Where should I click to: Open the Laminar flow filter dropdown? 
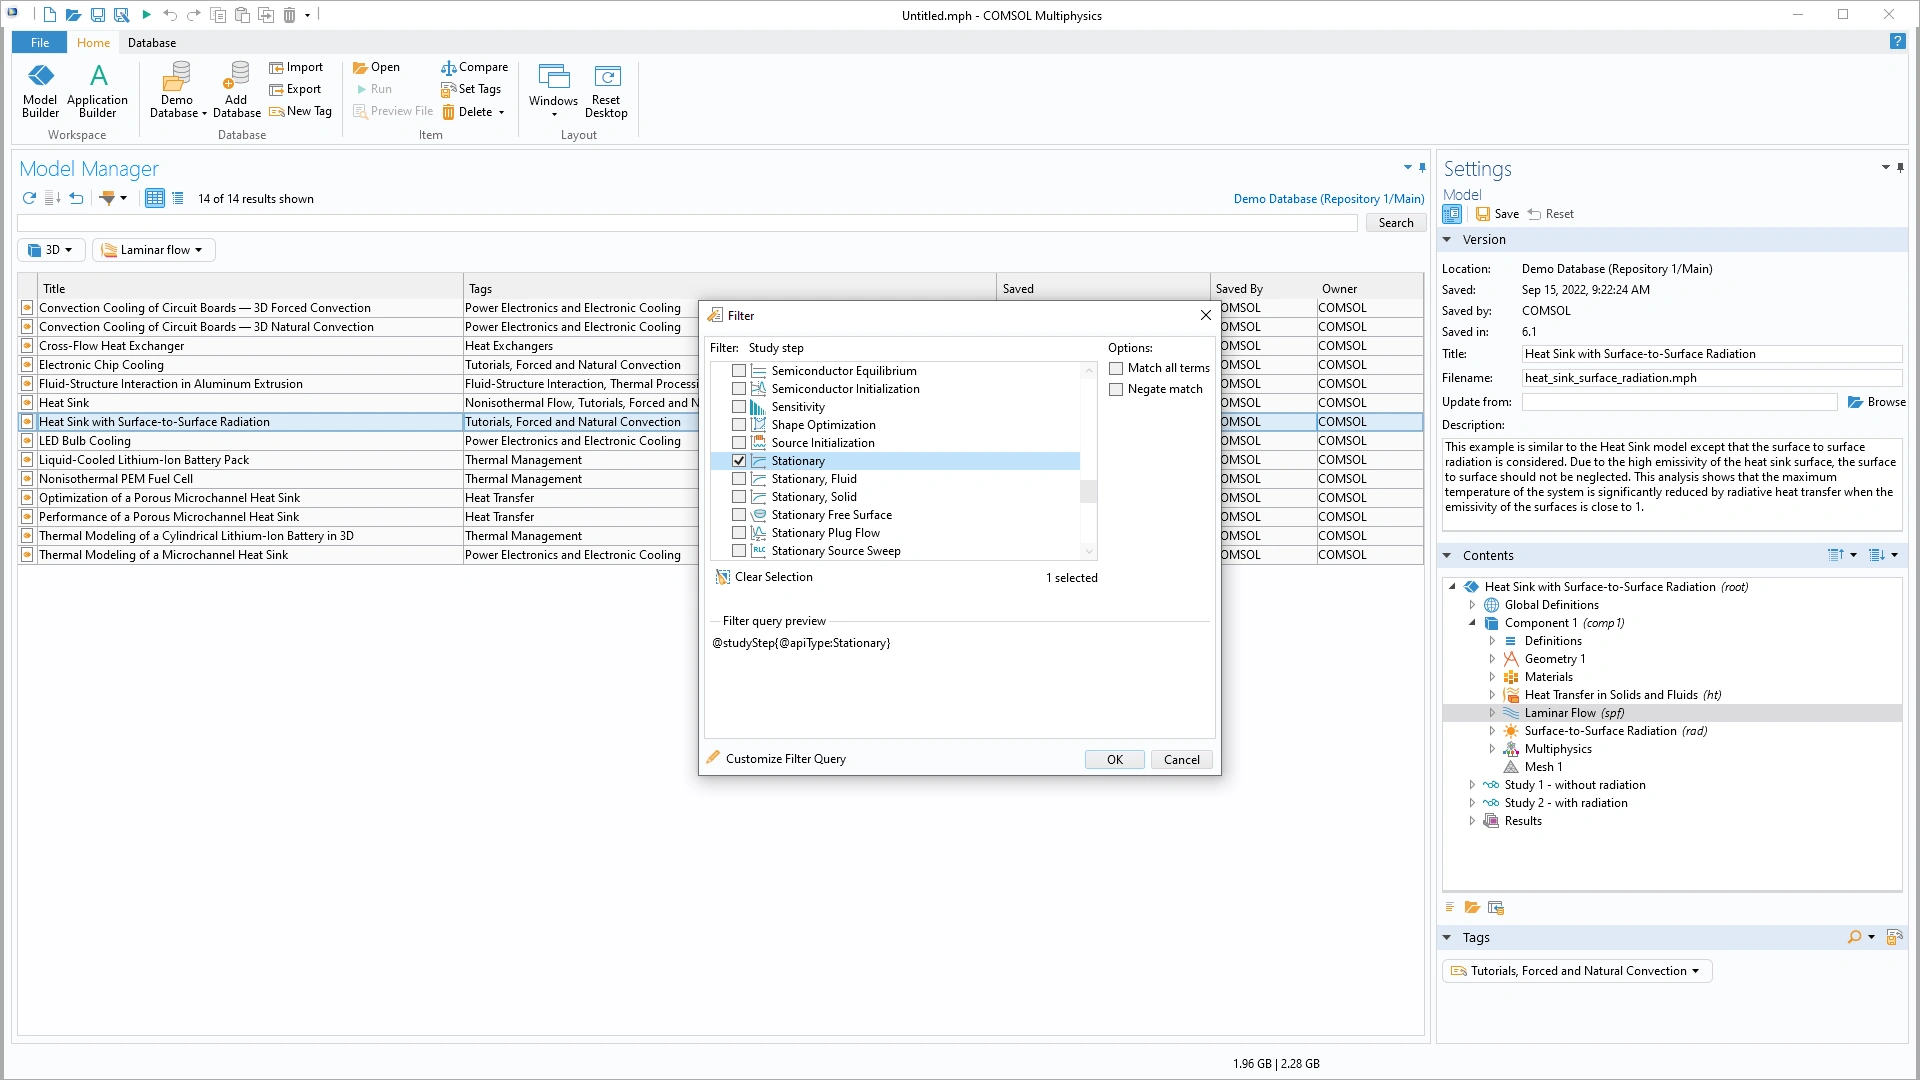coord(154,250)
